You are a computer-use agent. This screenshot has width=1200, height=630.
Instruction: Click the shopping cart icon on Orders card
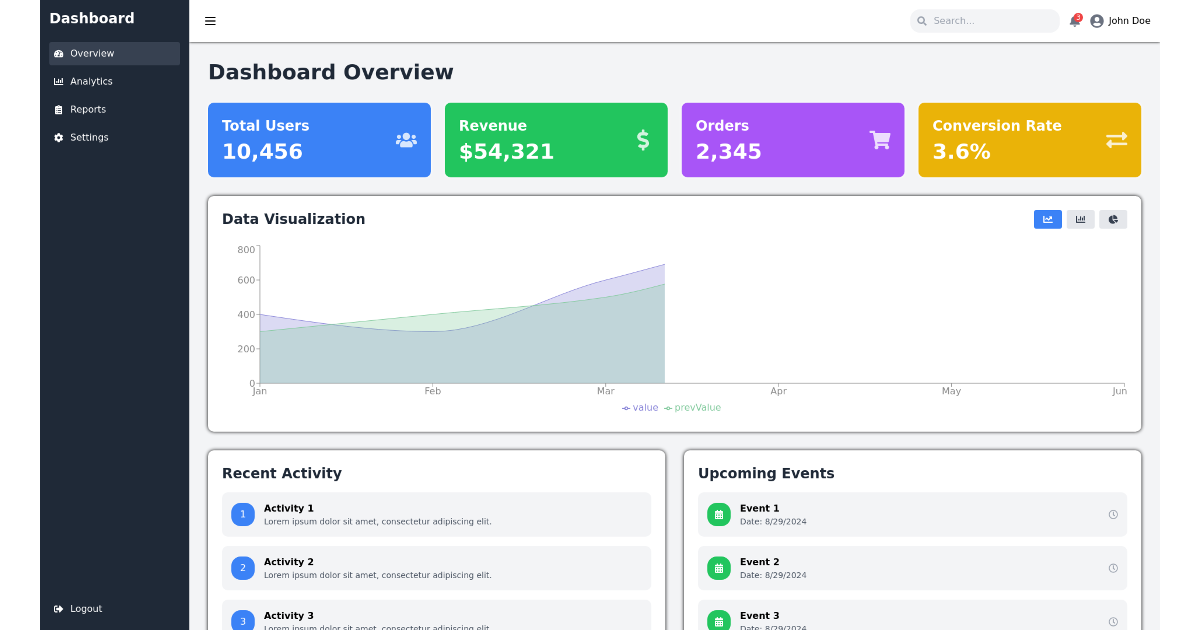click(880, 140)
